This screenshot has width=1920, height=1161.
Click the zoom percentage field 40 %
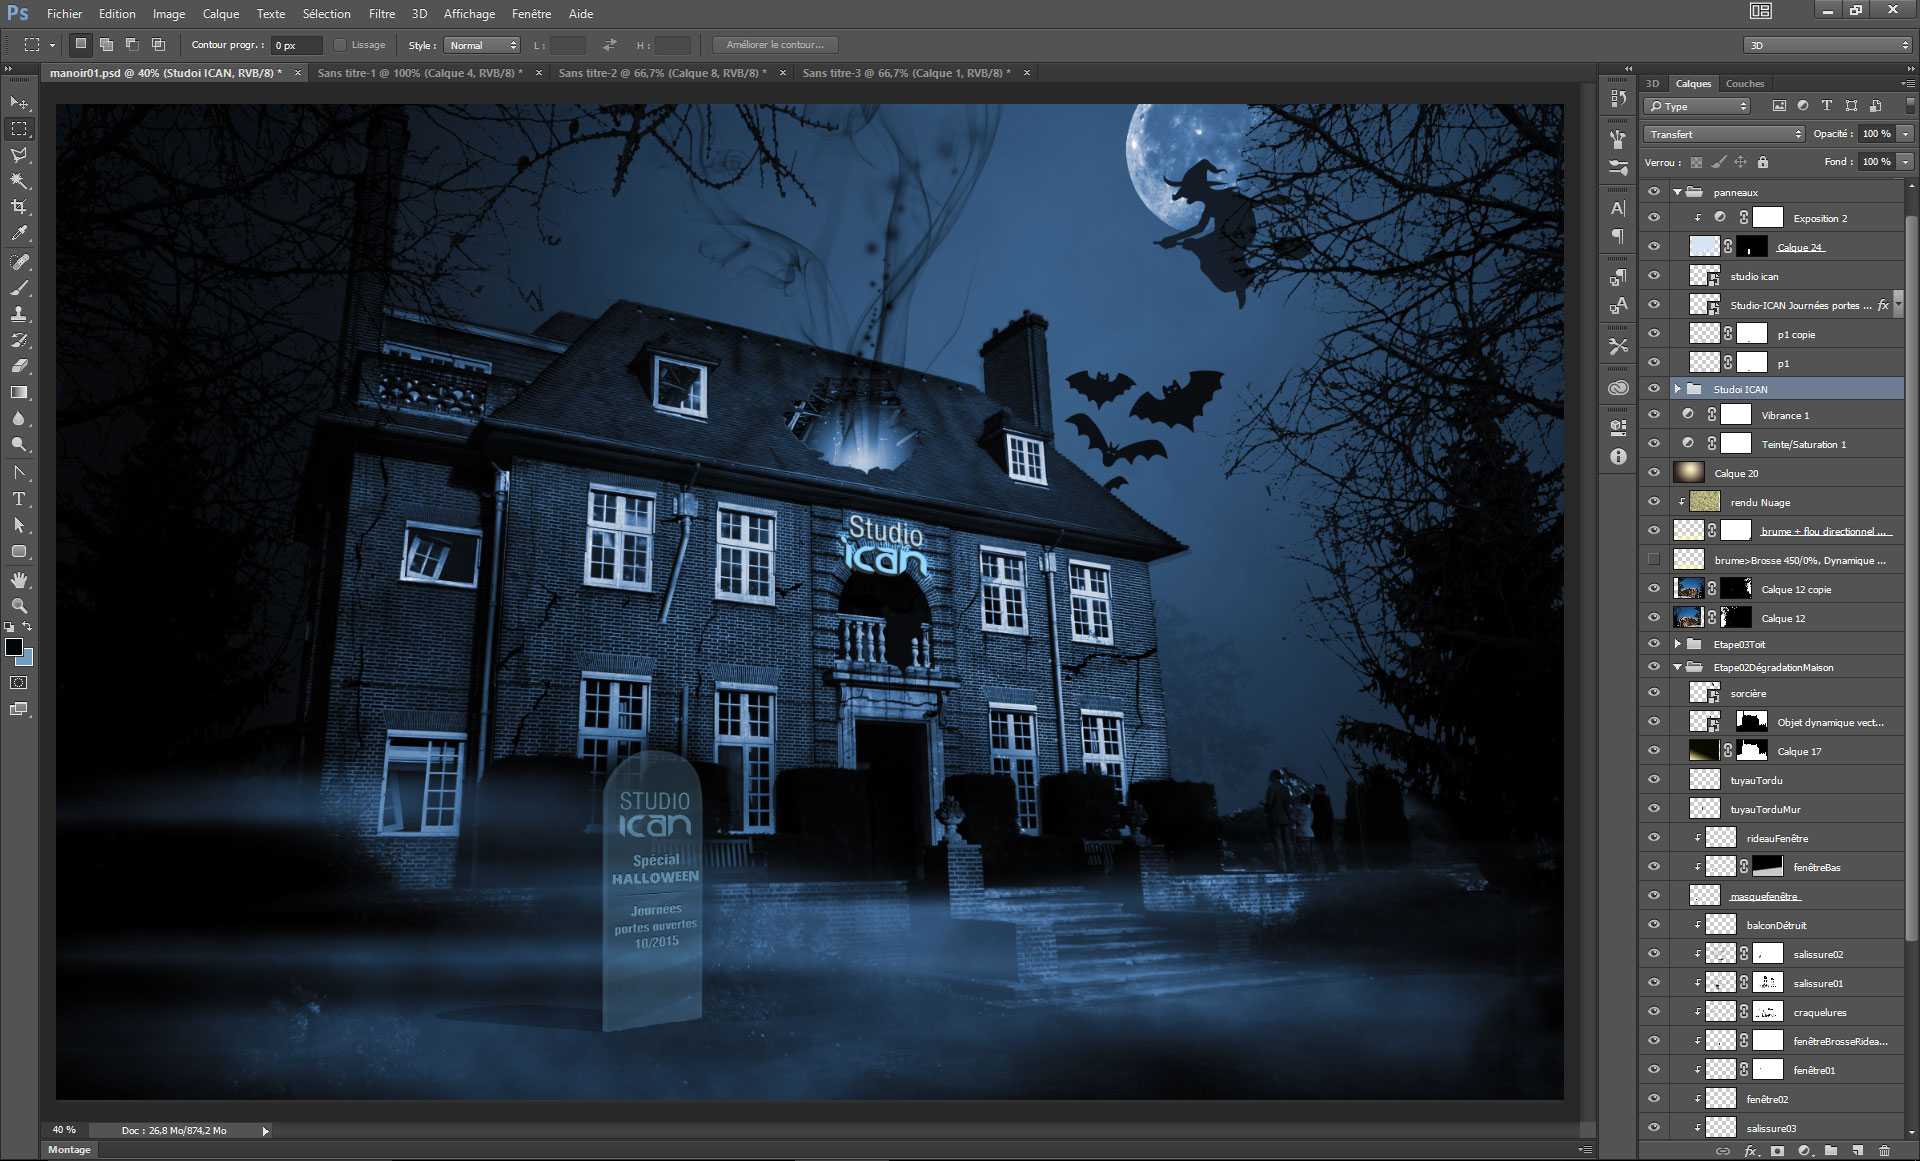tap(64, 1130)
